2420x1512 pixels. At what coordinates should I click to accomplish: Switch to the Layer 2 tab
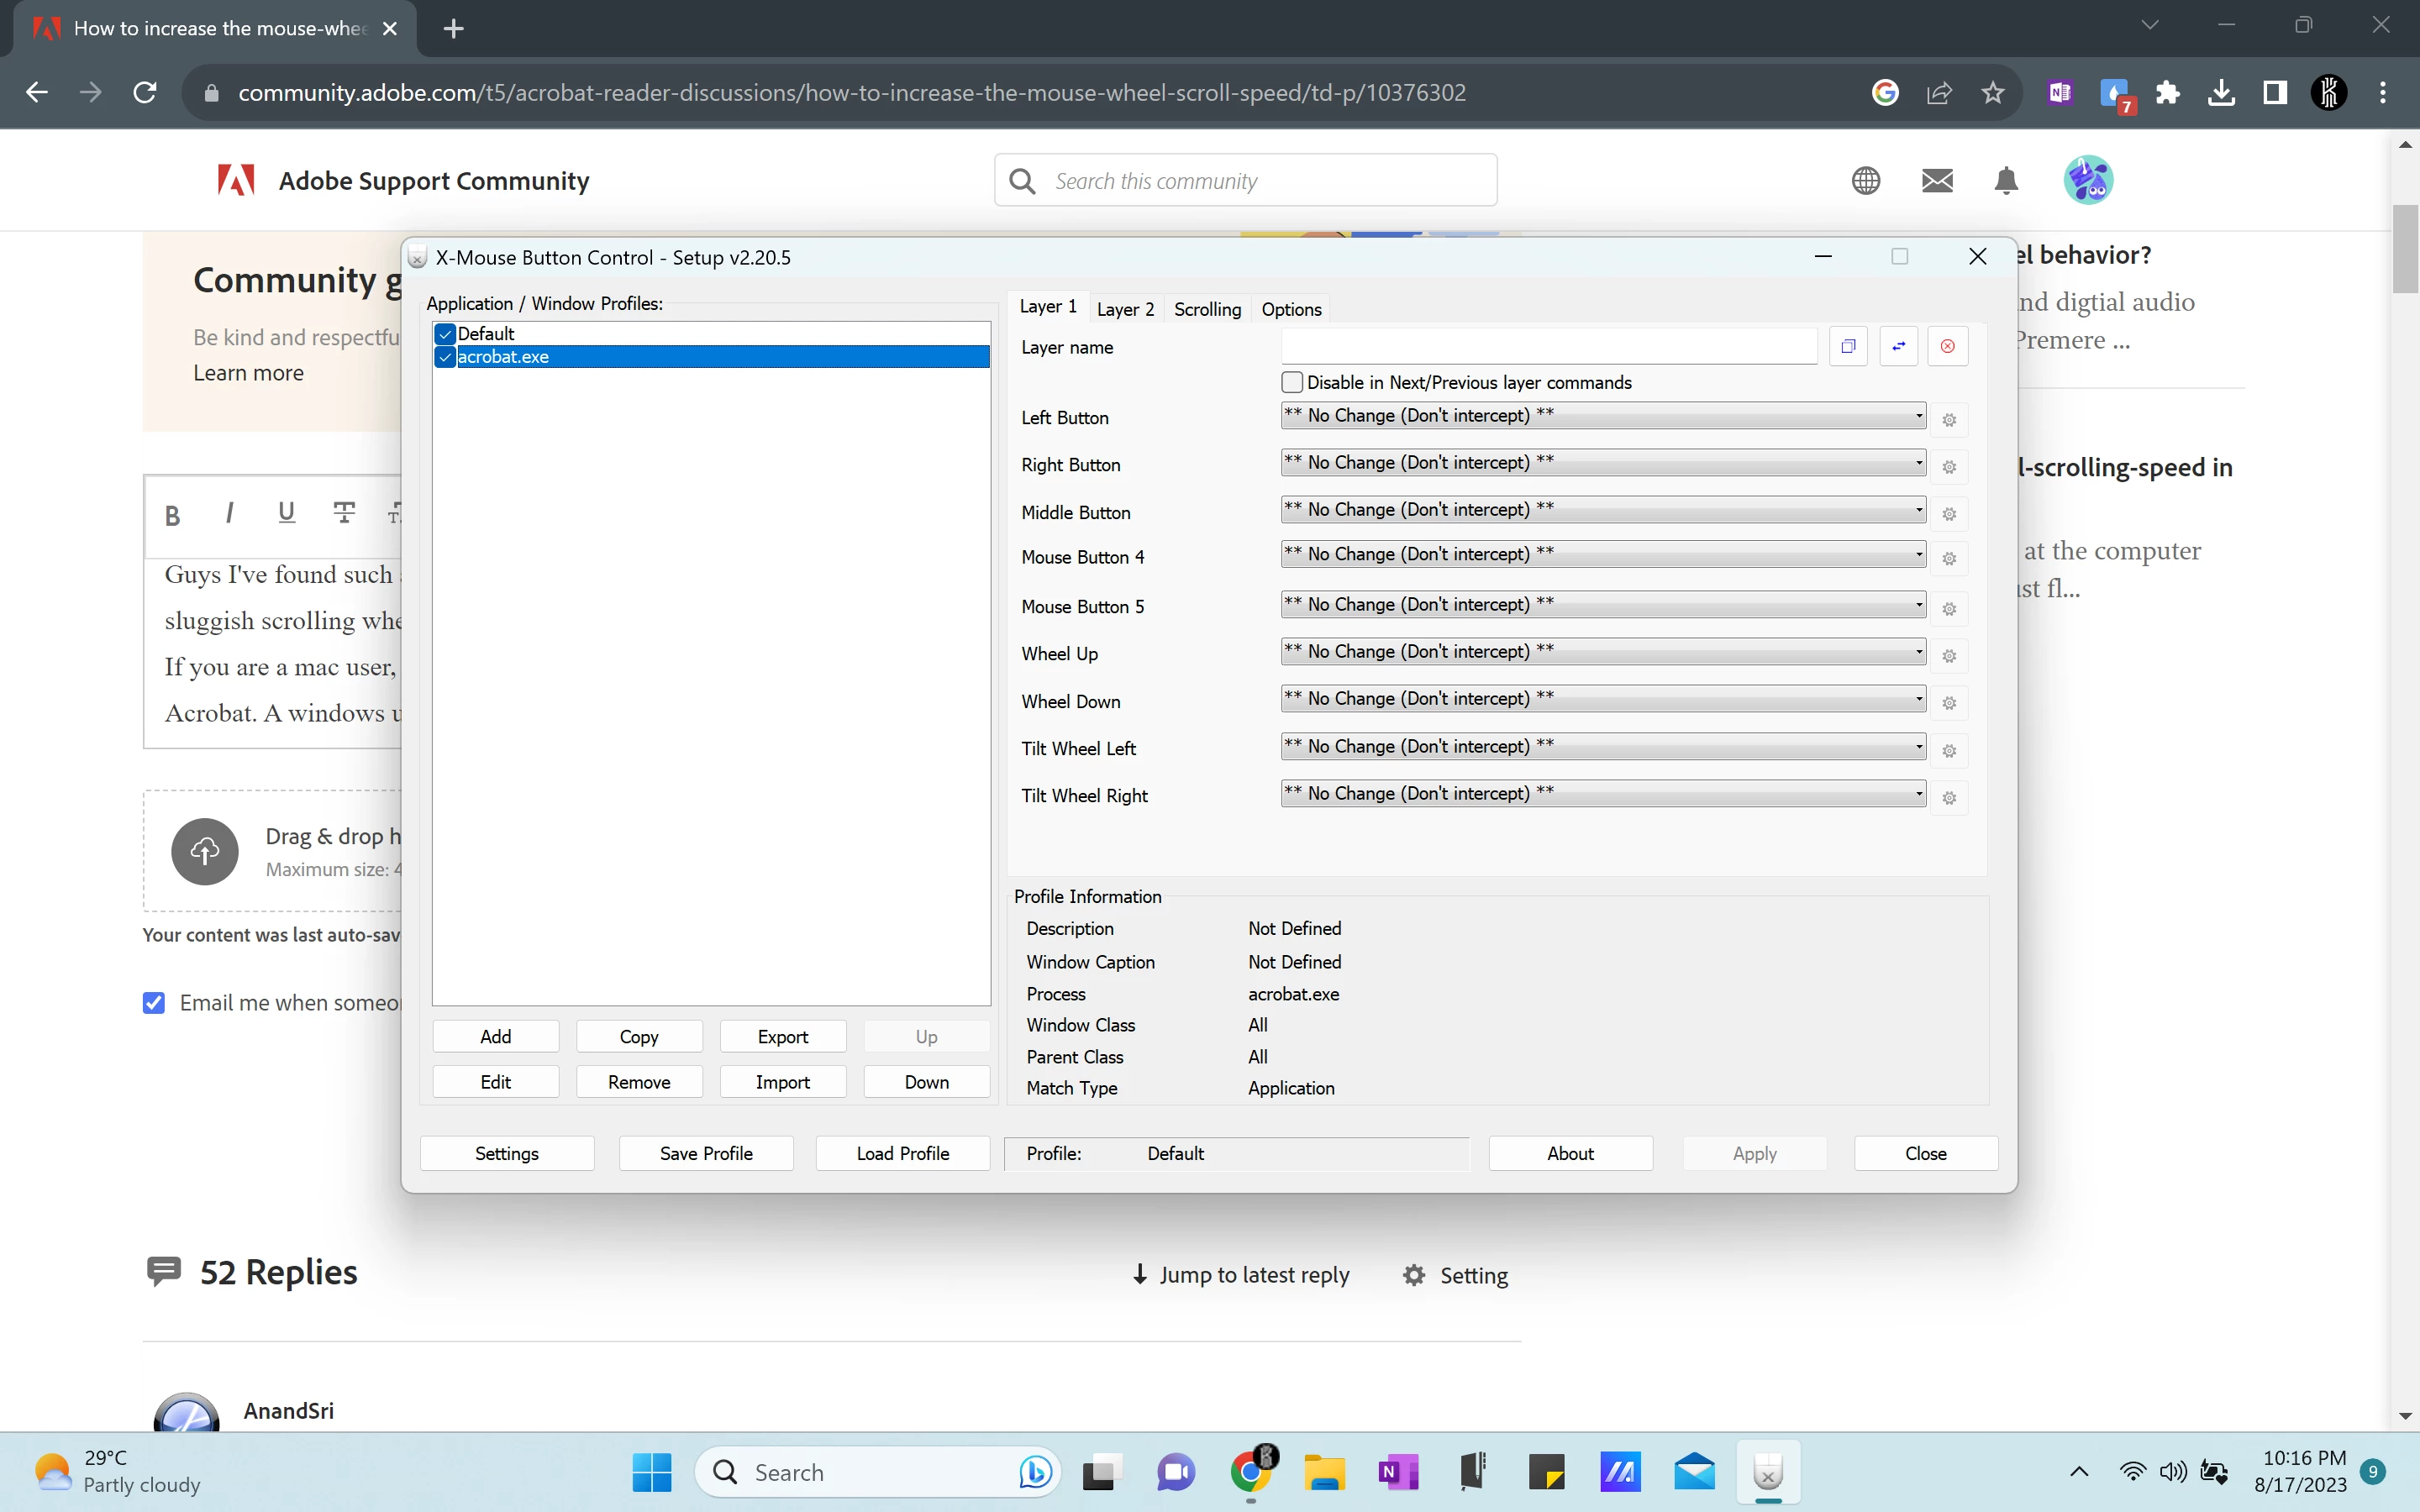1125,309
